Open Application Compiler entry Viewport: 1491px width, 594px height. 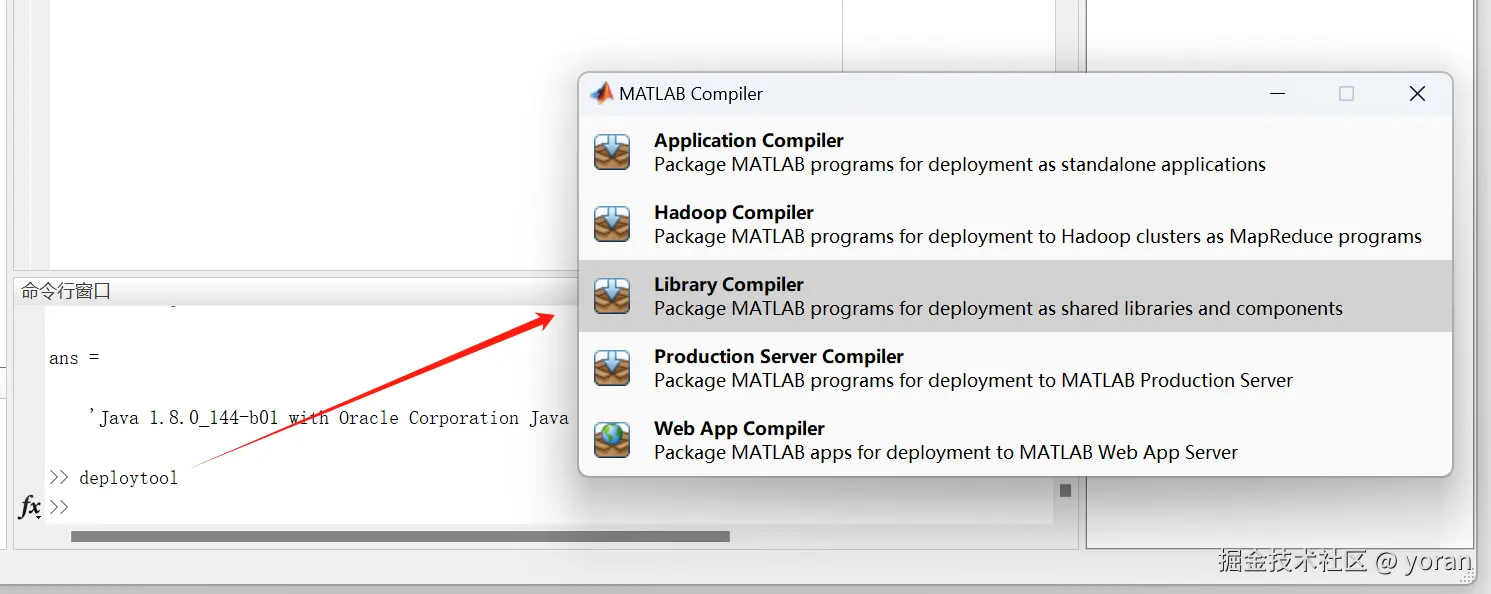(1015, 152)
